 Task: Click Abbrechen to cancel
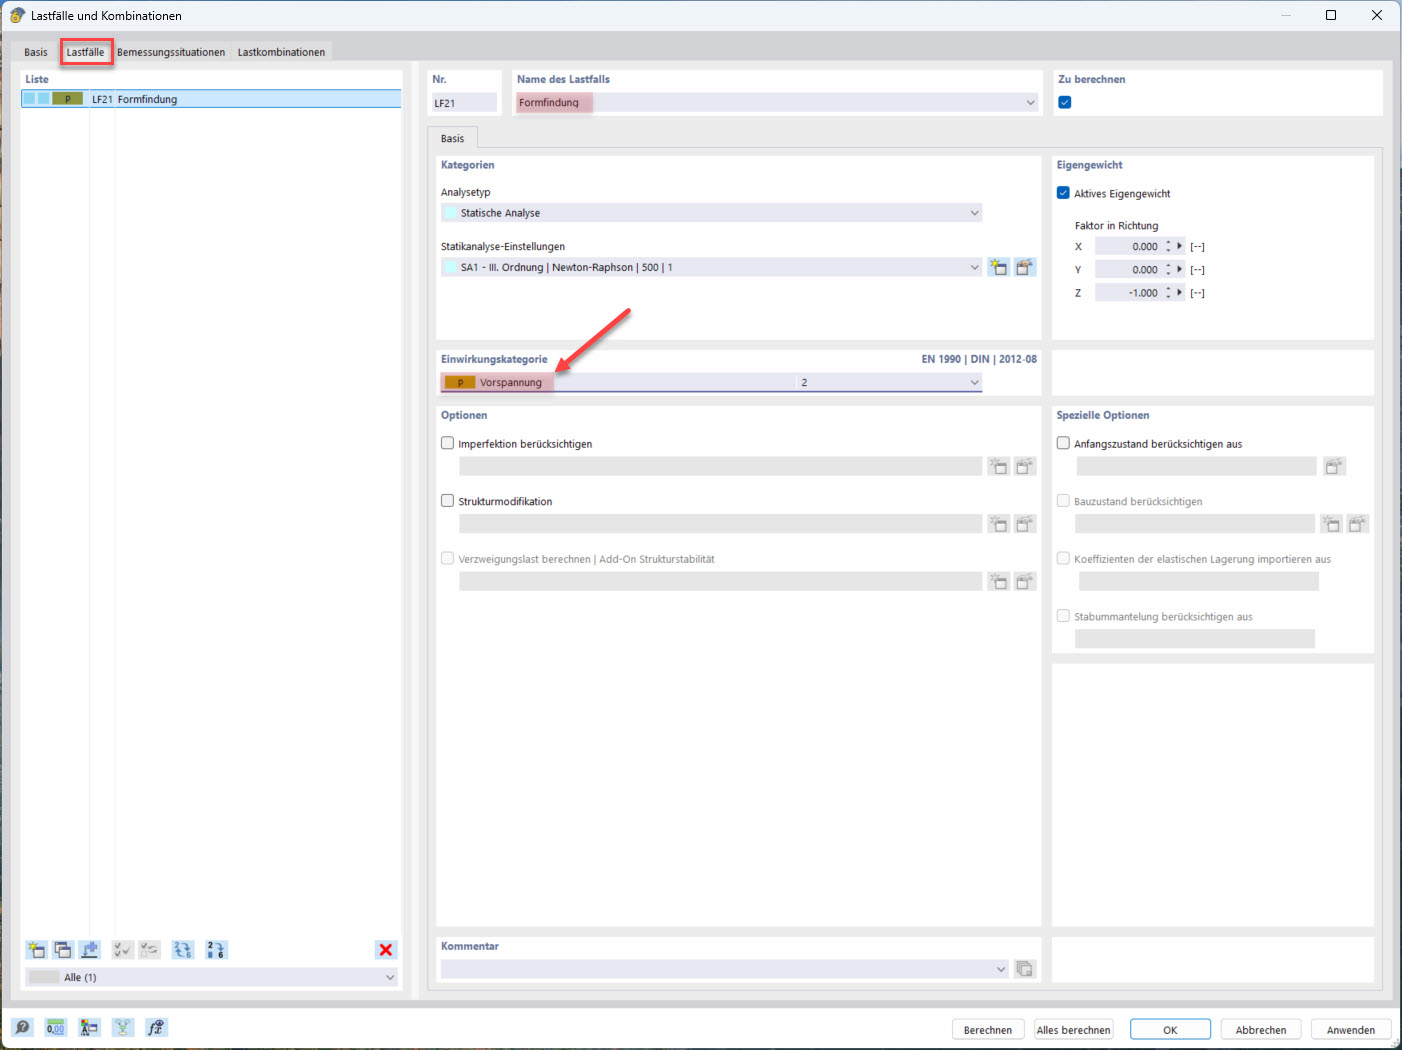tap(1261, 1030)
